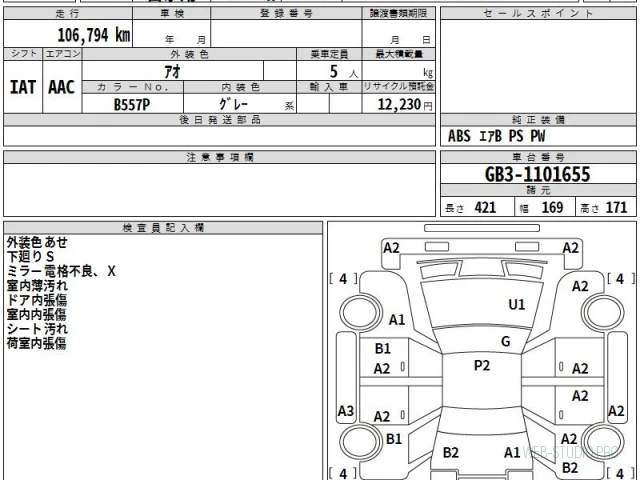Click the U1 mark on the windshield

coord(517,304)
